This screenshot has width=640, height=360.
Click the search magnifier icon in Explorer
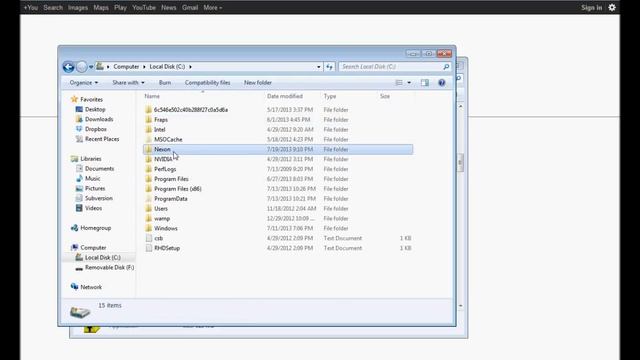pyautogui.click(x=446, y=67)
